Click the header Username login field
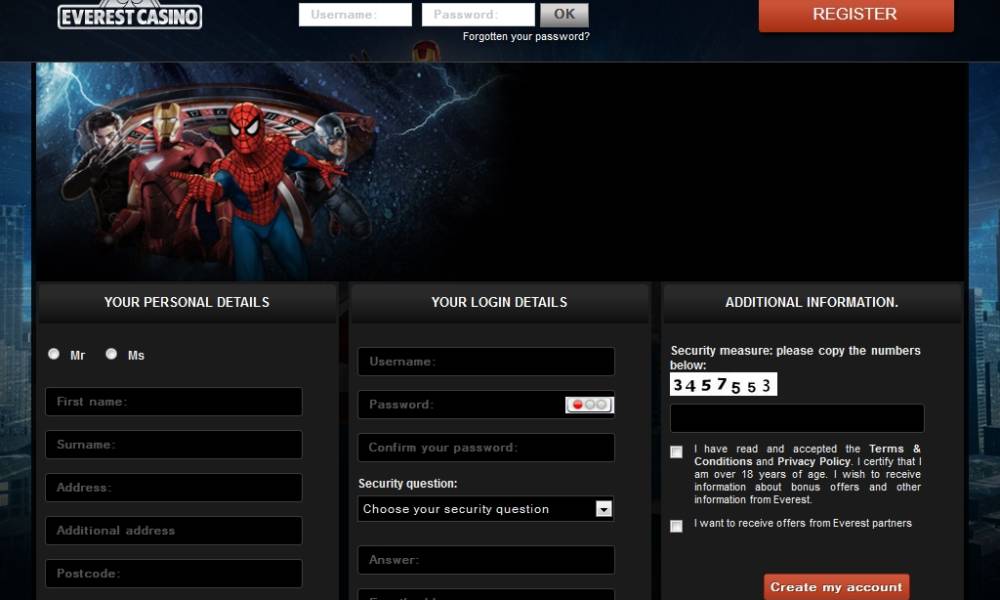The height and width of the screenshot is (600, 1000). [355, 15]
